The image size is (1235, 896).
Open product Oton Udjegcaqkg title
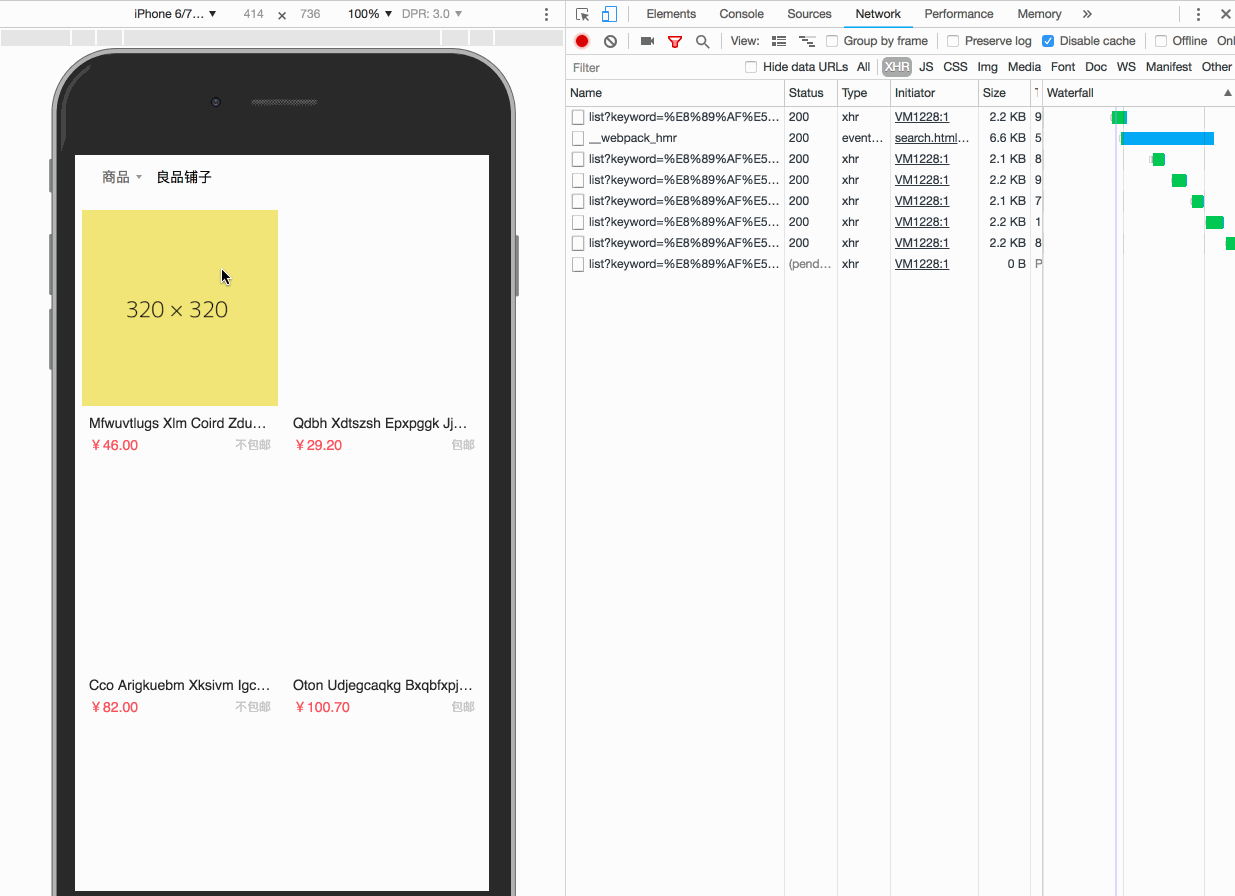383,685
